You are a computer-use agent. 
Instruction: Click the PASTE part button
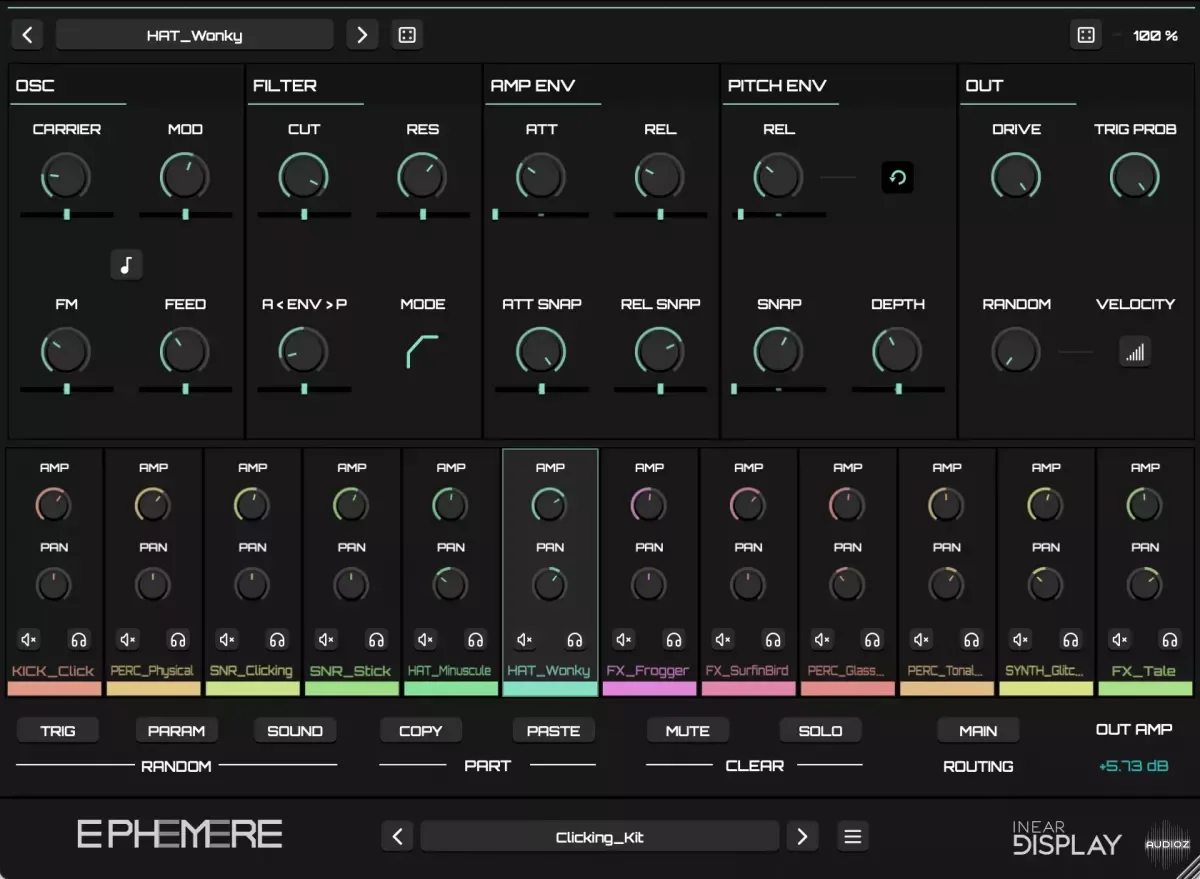point(554,731)
